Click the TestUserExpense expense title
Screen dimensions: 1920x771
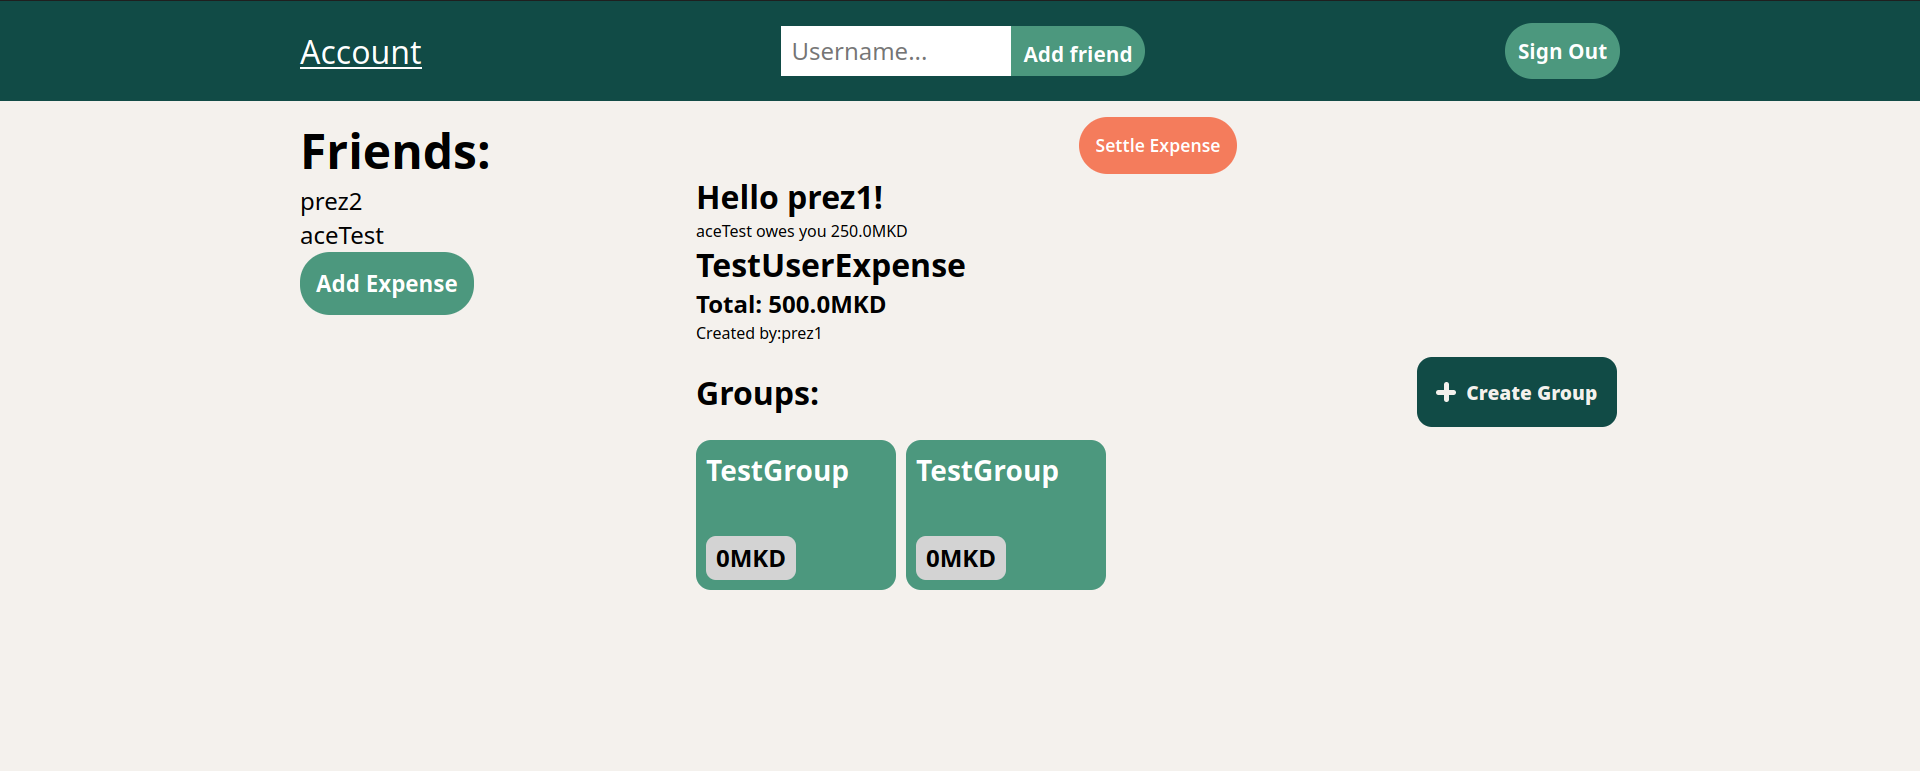coord(830,266)
